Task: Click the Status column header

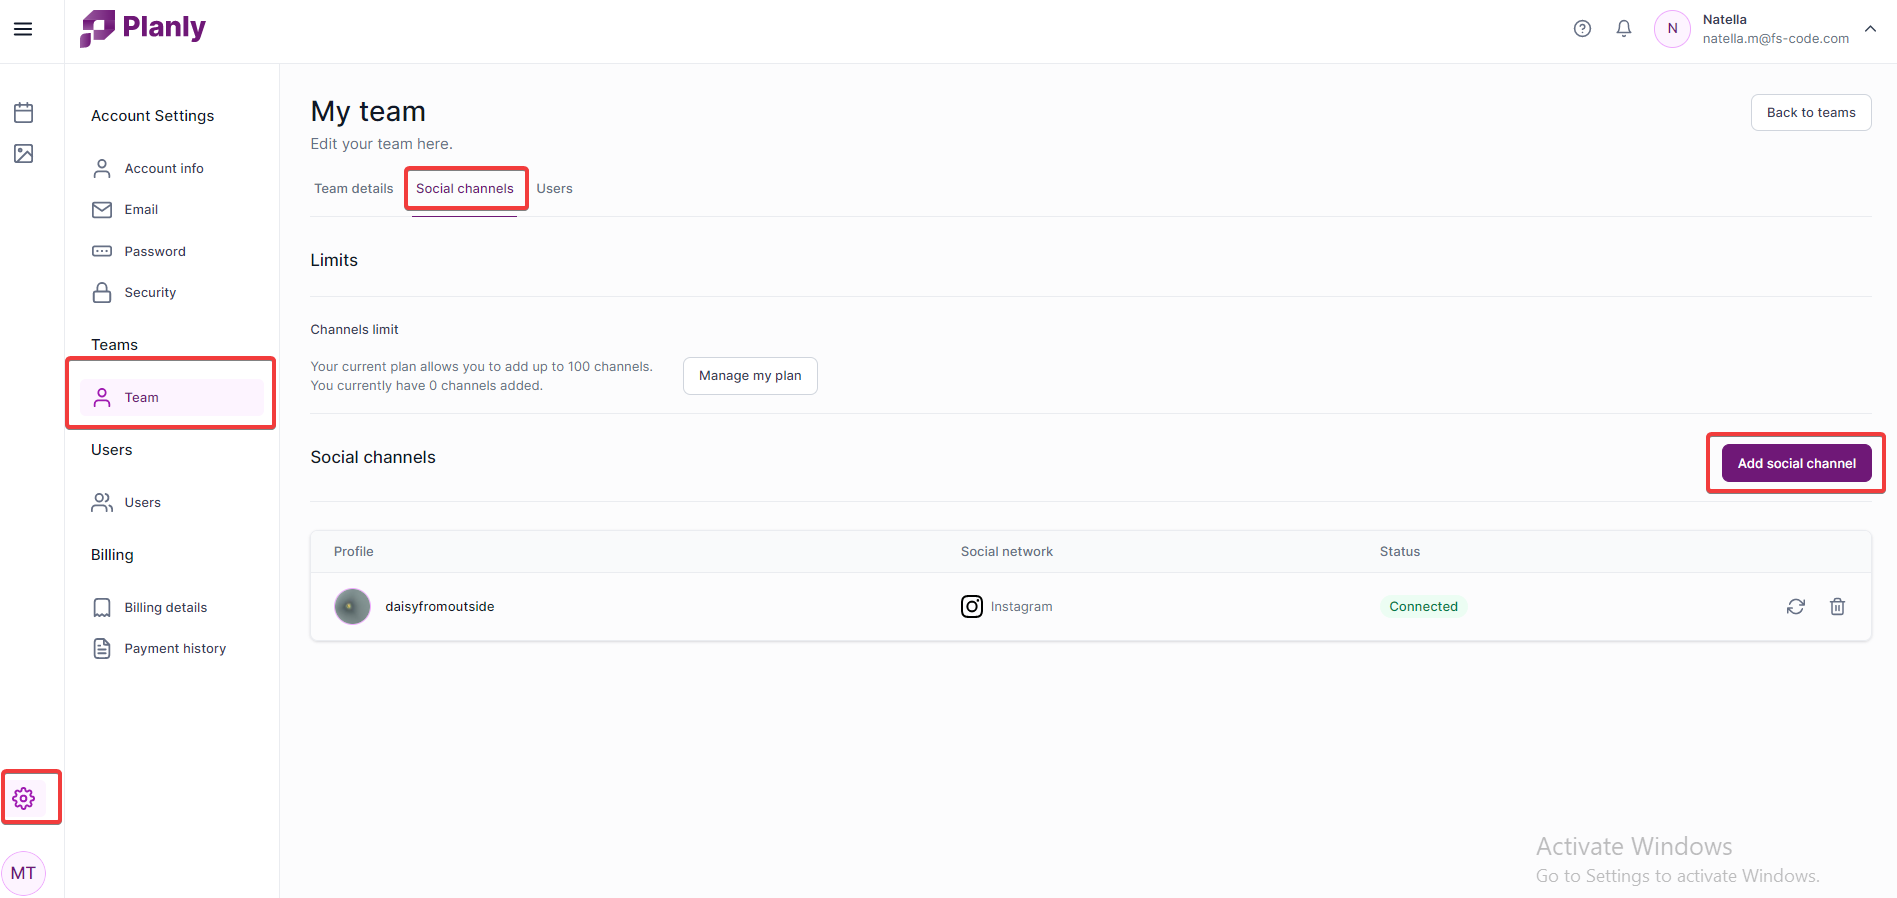Action: (x=1399, y=551)
